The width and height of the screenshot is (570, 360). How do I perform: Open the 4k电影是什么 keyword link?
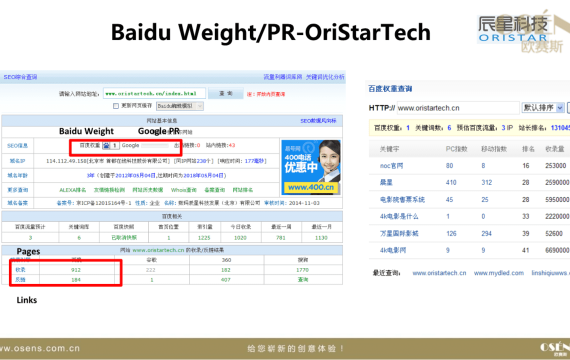pos(399,216)
